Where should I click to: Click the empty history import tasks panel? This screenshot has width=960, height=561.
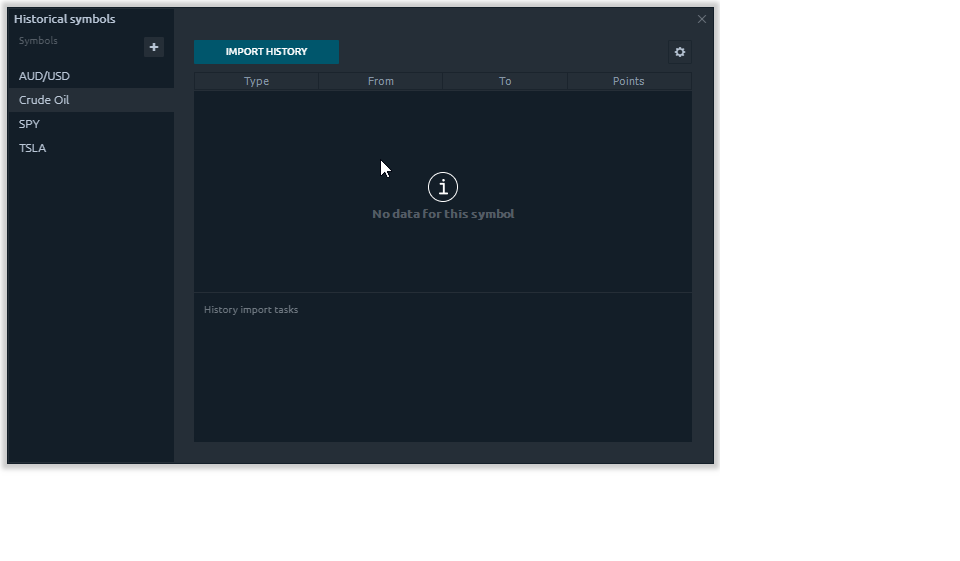point(442,380)
